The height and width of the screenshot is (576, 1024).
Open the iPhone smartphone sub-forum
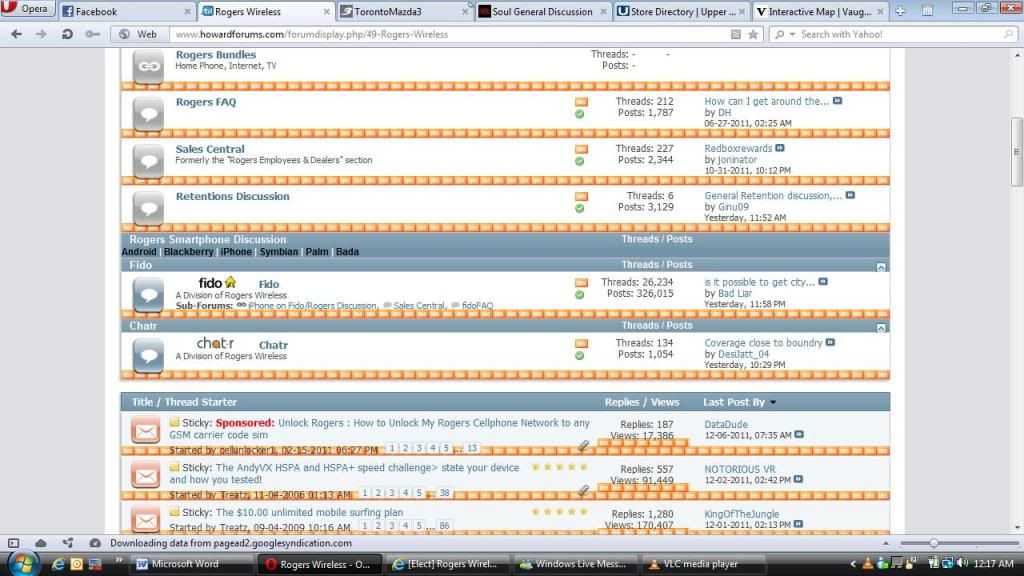(x=236, y=251)
